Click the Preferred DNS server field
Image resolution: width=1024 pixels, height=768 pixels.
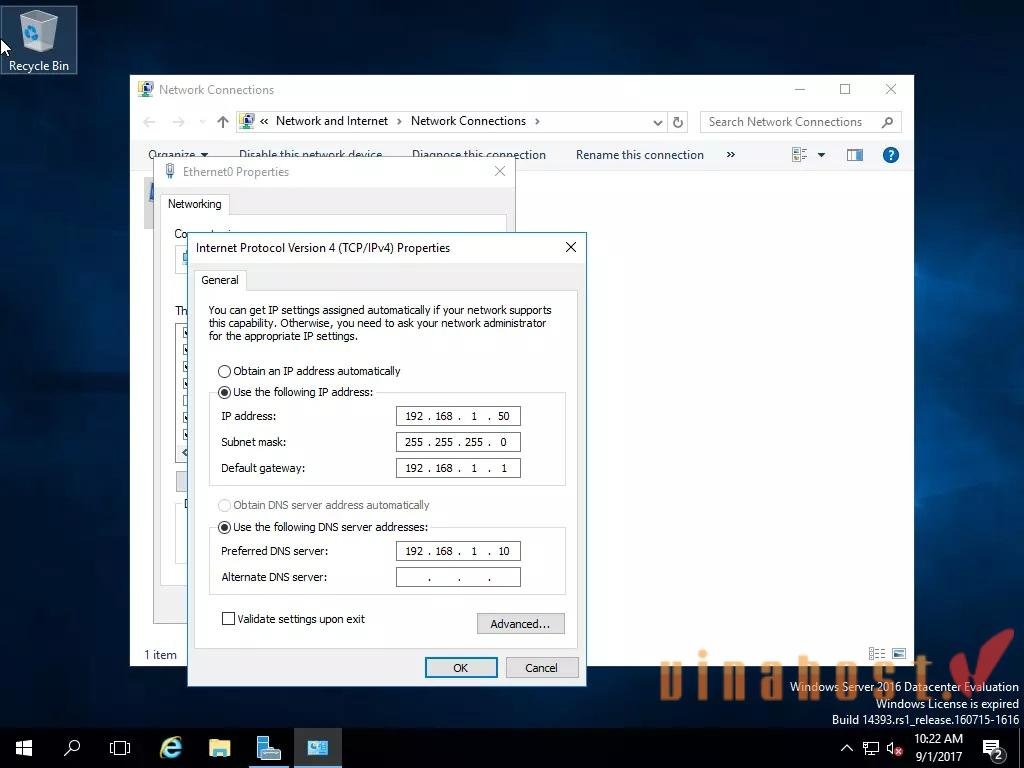pyautogui.click(x=458, y=551)
